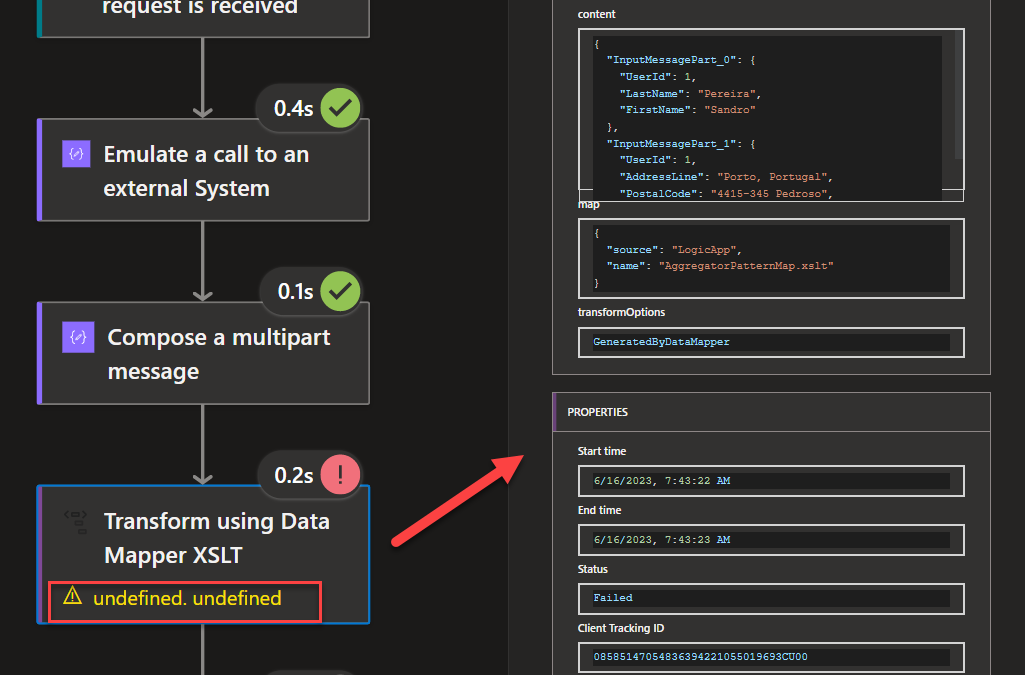Click the transformOptions GeneratedByDataMapper field

pyautogui.click(x=771, y=342)
